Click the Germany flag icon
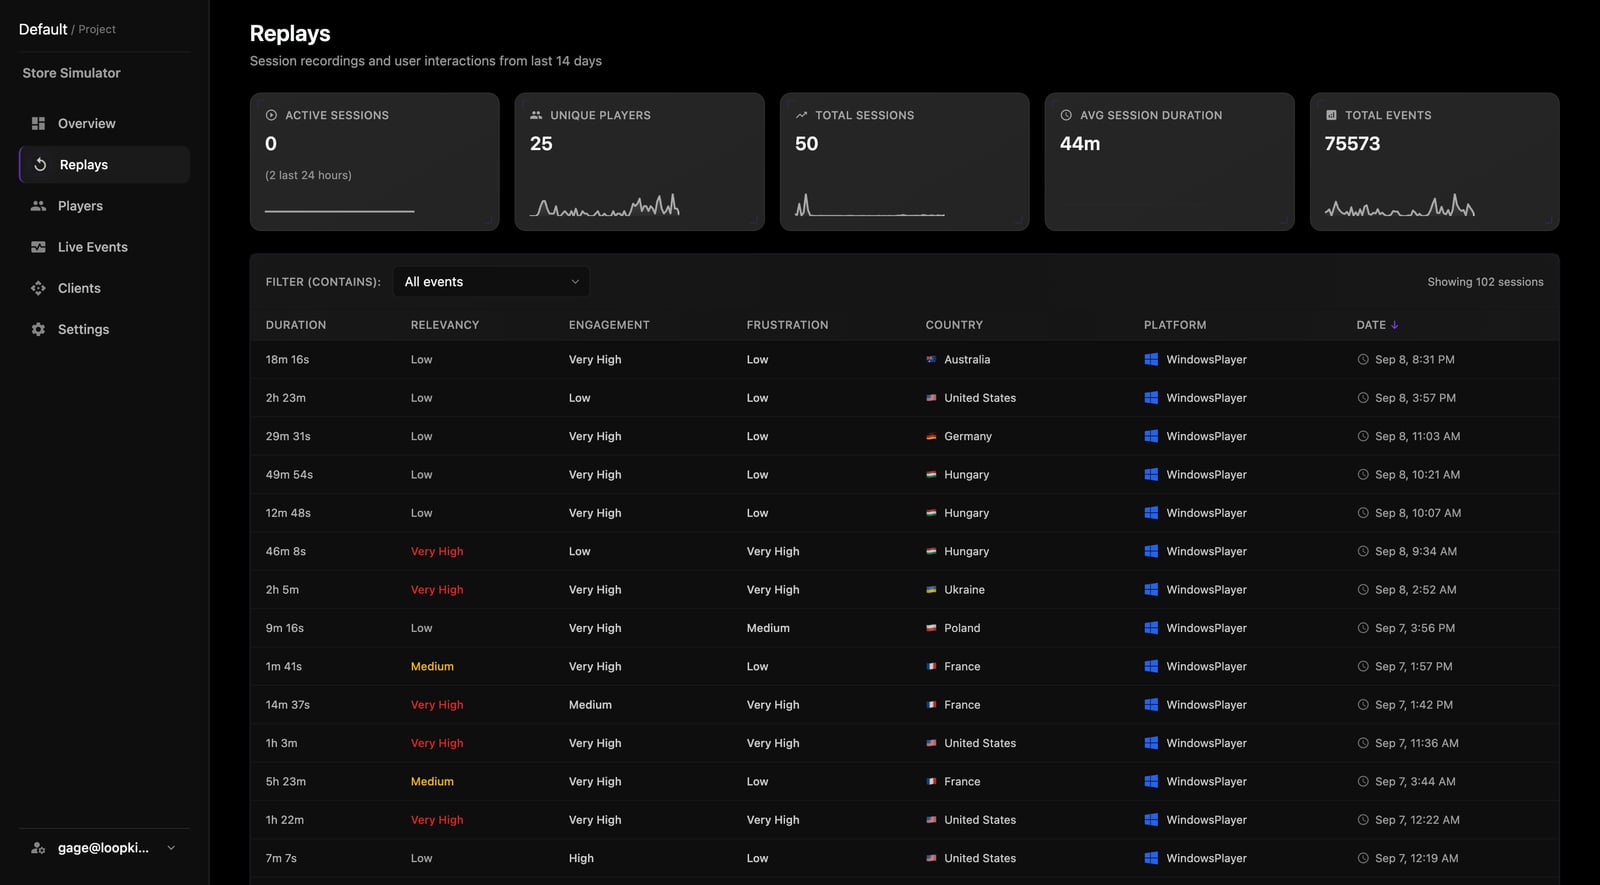 (x=931, y=436)
